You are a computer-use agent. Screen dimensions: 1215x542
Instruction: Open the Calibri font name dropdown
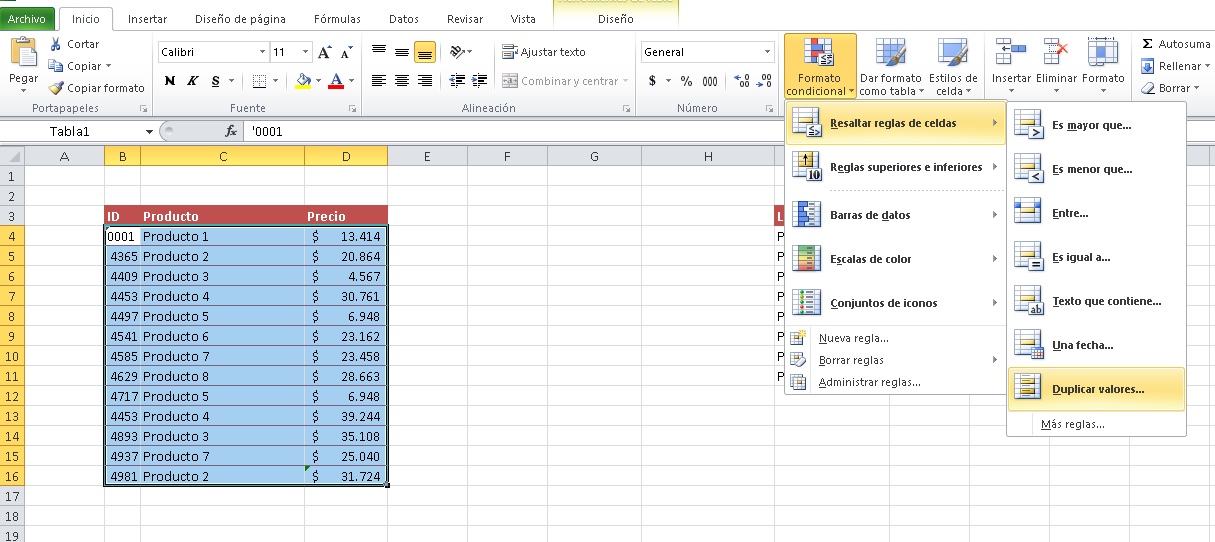pos(263,52)
